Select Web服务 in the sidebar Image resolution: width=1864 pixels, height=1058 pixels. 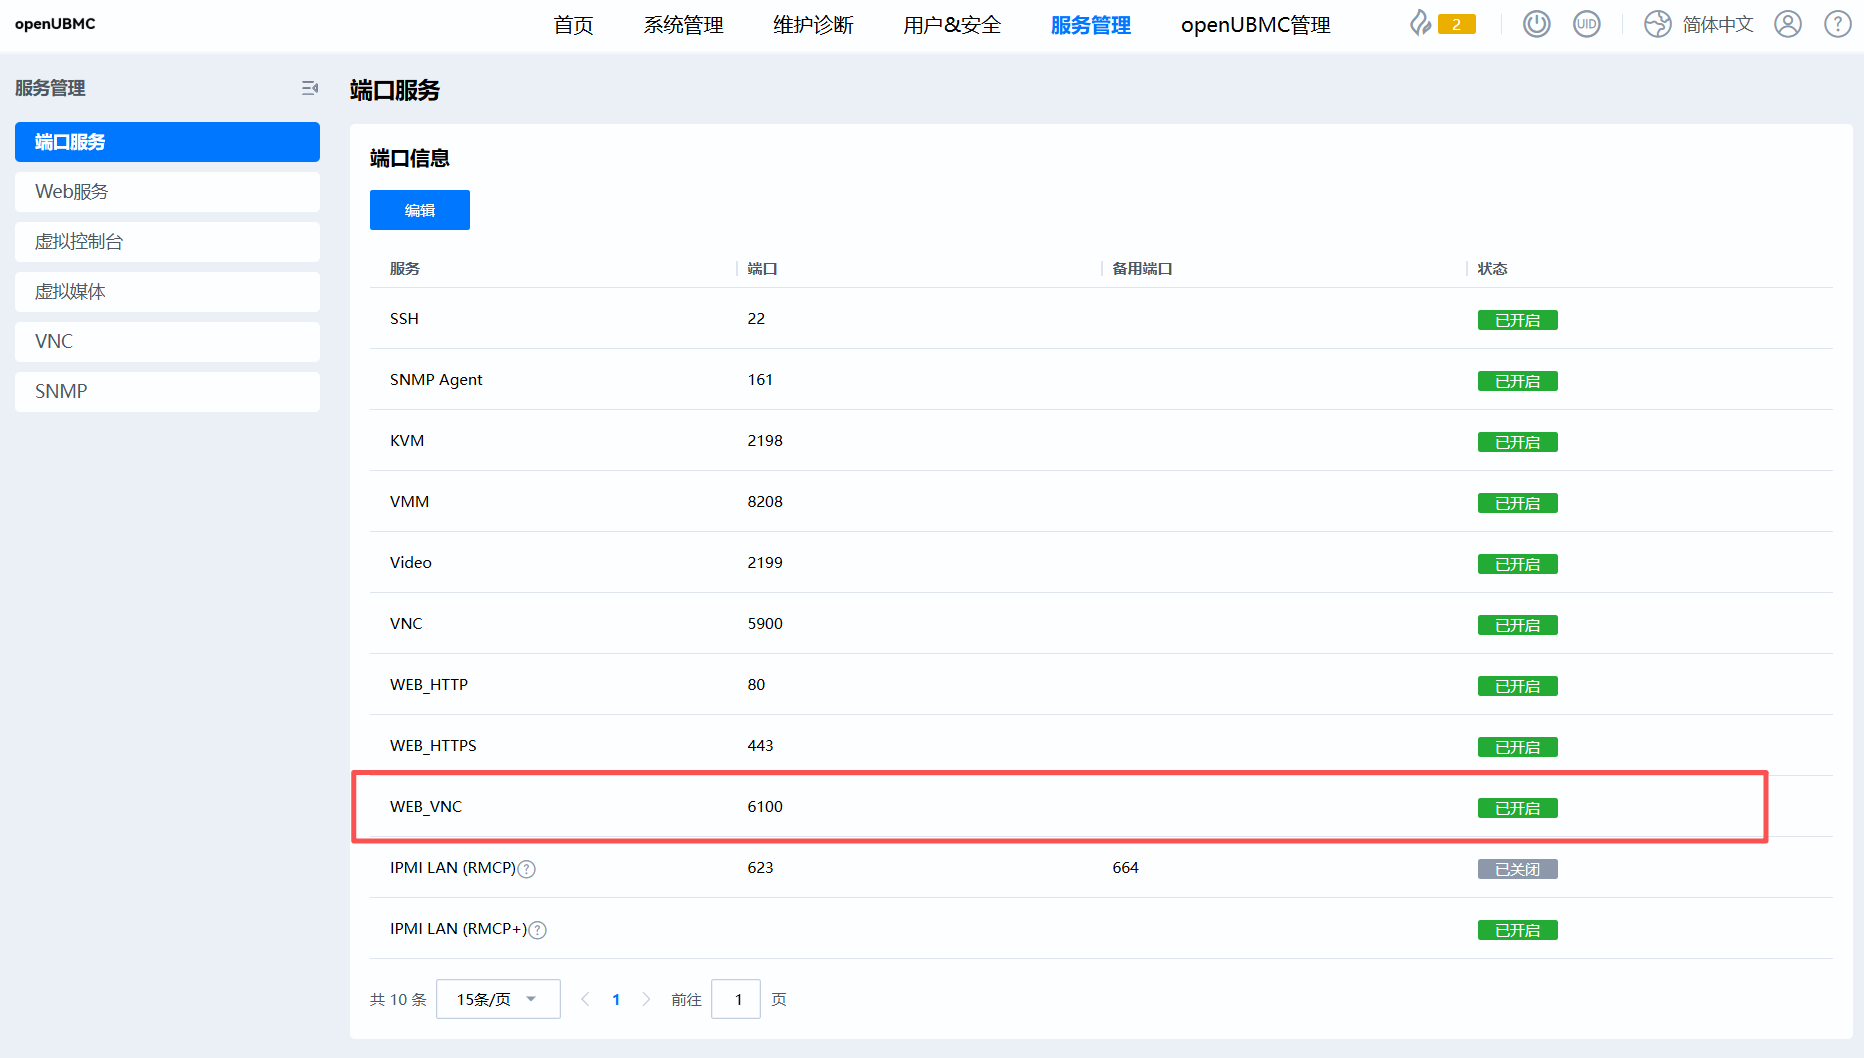pos(167,192)
